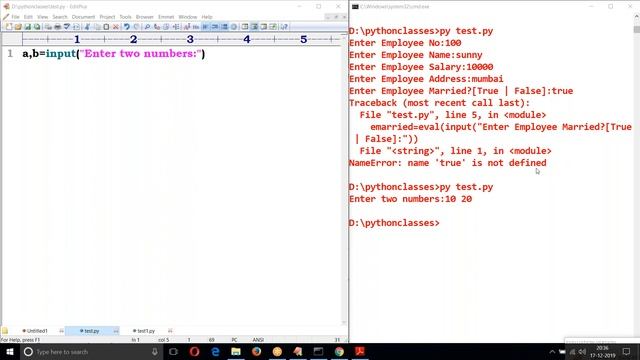Click the folder icon left of document tabs
Viewport: 640px width, 360px height.
pyautogui.click(x=5, y=331)
